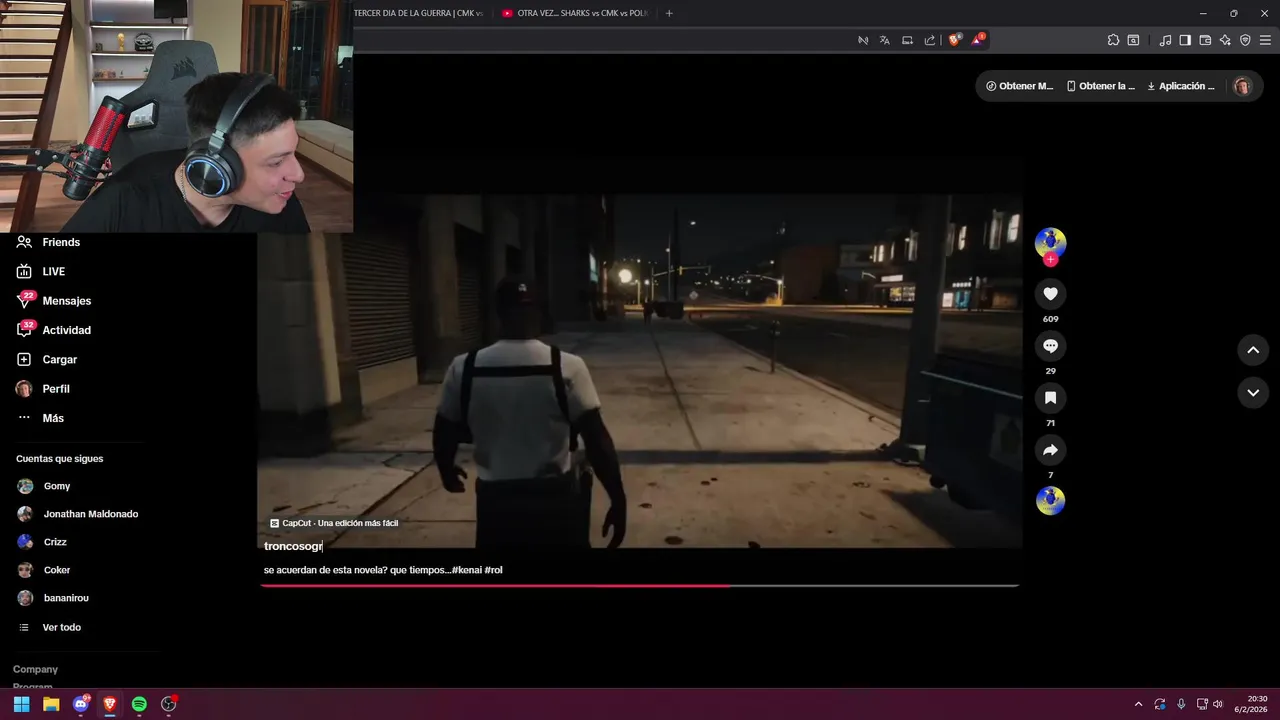Expand the Company footer section
1280x720 pixels.
point(35,669)
